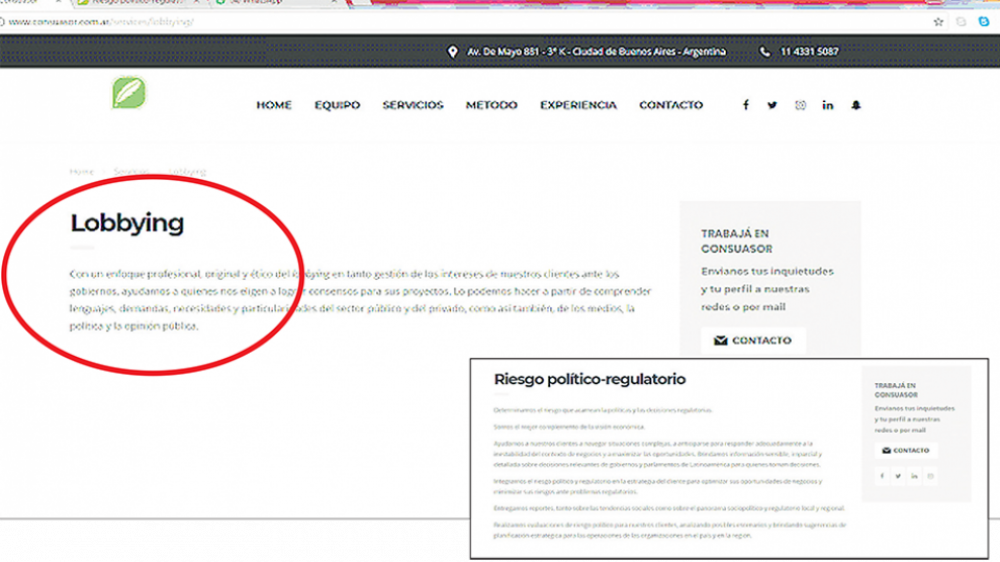The width and height of the screenshot is (1000, 562).
Task: Open the Instagram icon in navigation bar
Action: coord(800,105)
